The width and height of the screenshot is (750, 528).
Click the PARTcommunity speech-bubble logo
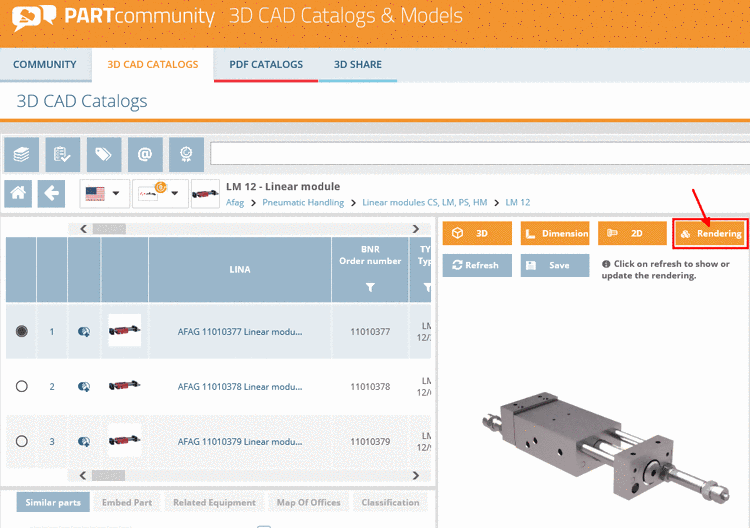(33, 17)
